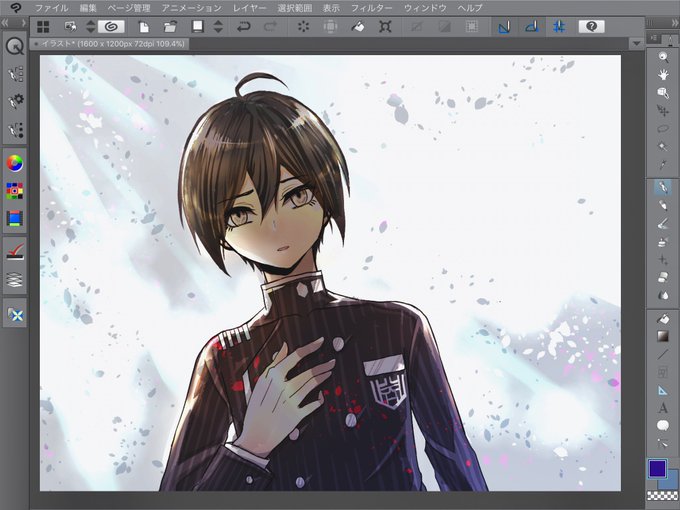Image resolution: width=680 pixels, height=510 pixels.
Task: Select the Pencil tool
Action: [x=663, y=206]
